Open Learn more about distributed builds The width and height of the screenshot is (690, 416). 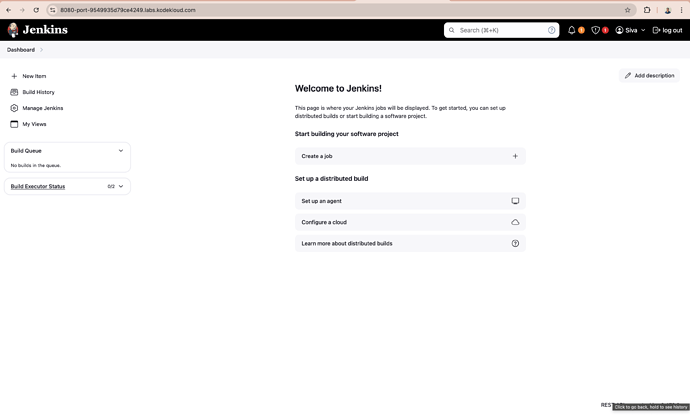410,243
